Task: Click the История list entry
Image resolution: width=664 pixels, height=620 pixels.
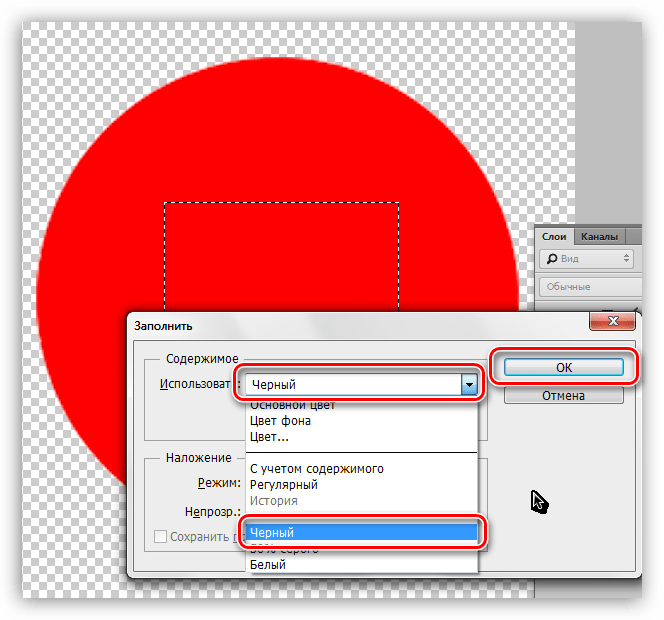Action: tap(362, 501)
